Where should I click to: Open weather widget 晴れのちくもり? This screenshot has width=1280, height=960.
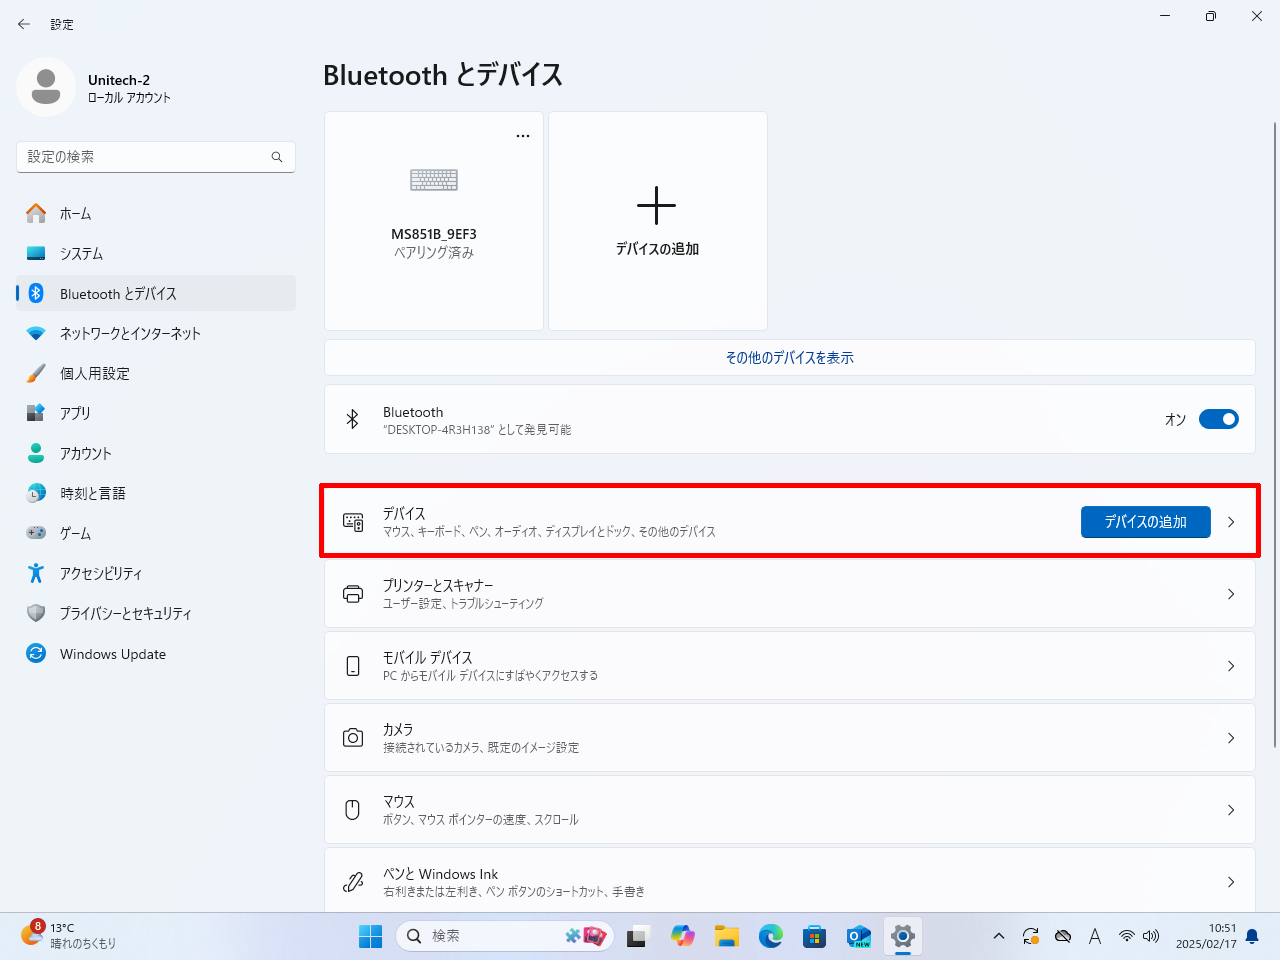tap(70, 936)
